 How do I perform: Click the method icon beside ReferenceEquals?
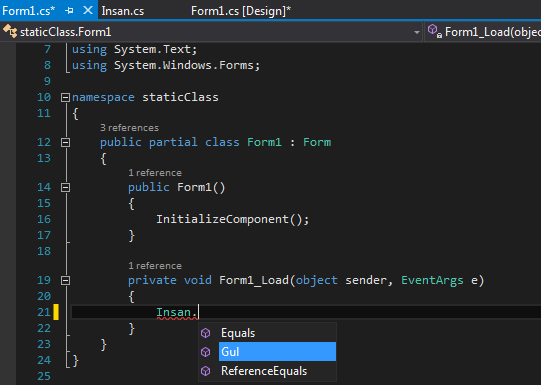coord(206,371)
